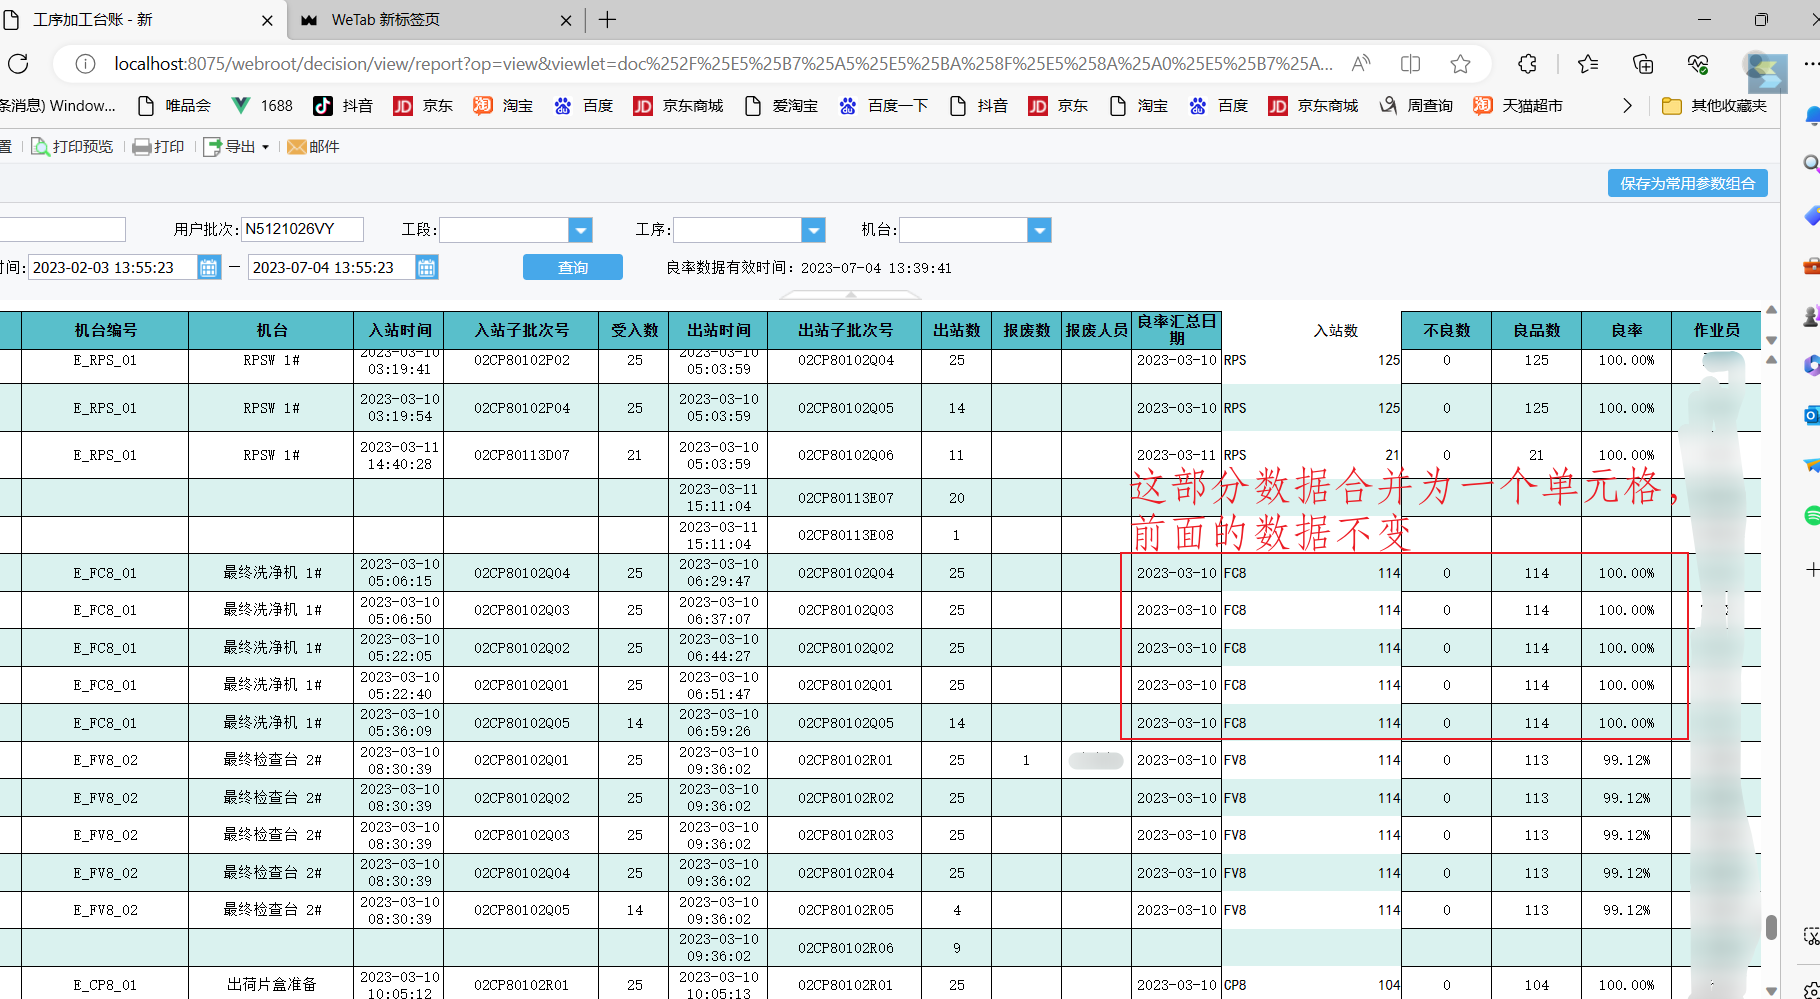The width and height of the screenshot is (1820, 999).
Task: Open favorites list icon
Action: tap(1588, 64)
